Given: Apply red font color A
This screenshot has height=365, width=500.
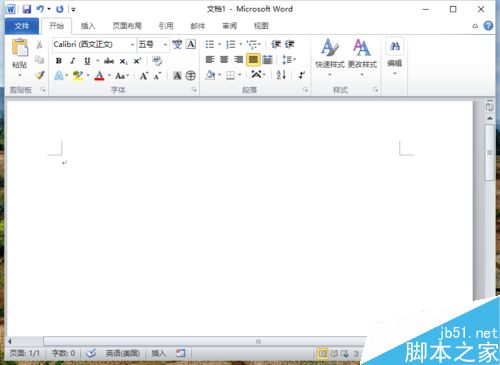Looking at the screenshot, I should 99,76.
